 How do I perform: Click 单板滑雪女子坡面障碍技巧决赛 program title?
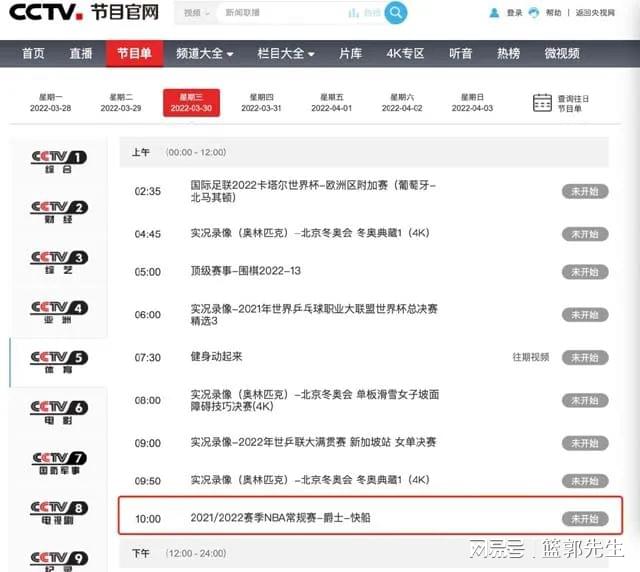315,400
